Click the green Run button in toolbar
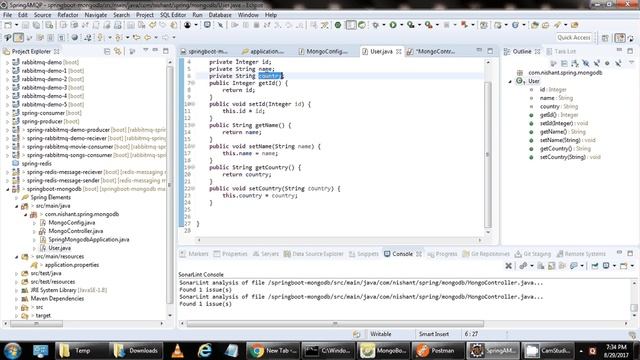The image size is (640, 360). 393,25
